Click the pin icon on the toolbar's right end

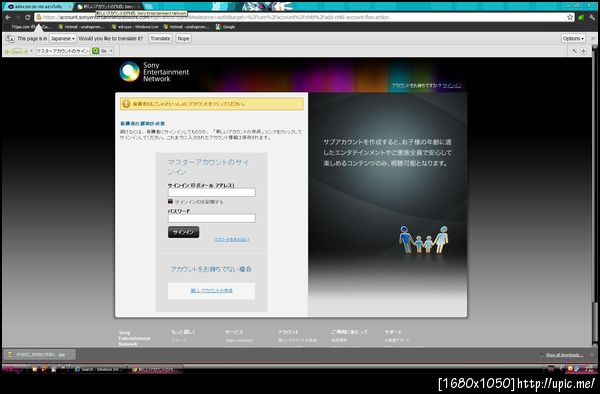pos(575,51)
